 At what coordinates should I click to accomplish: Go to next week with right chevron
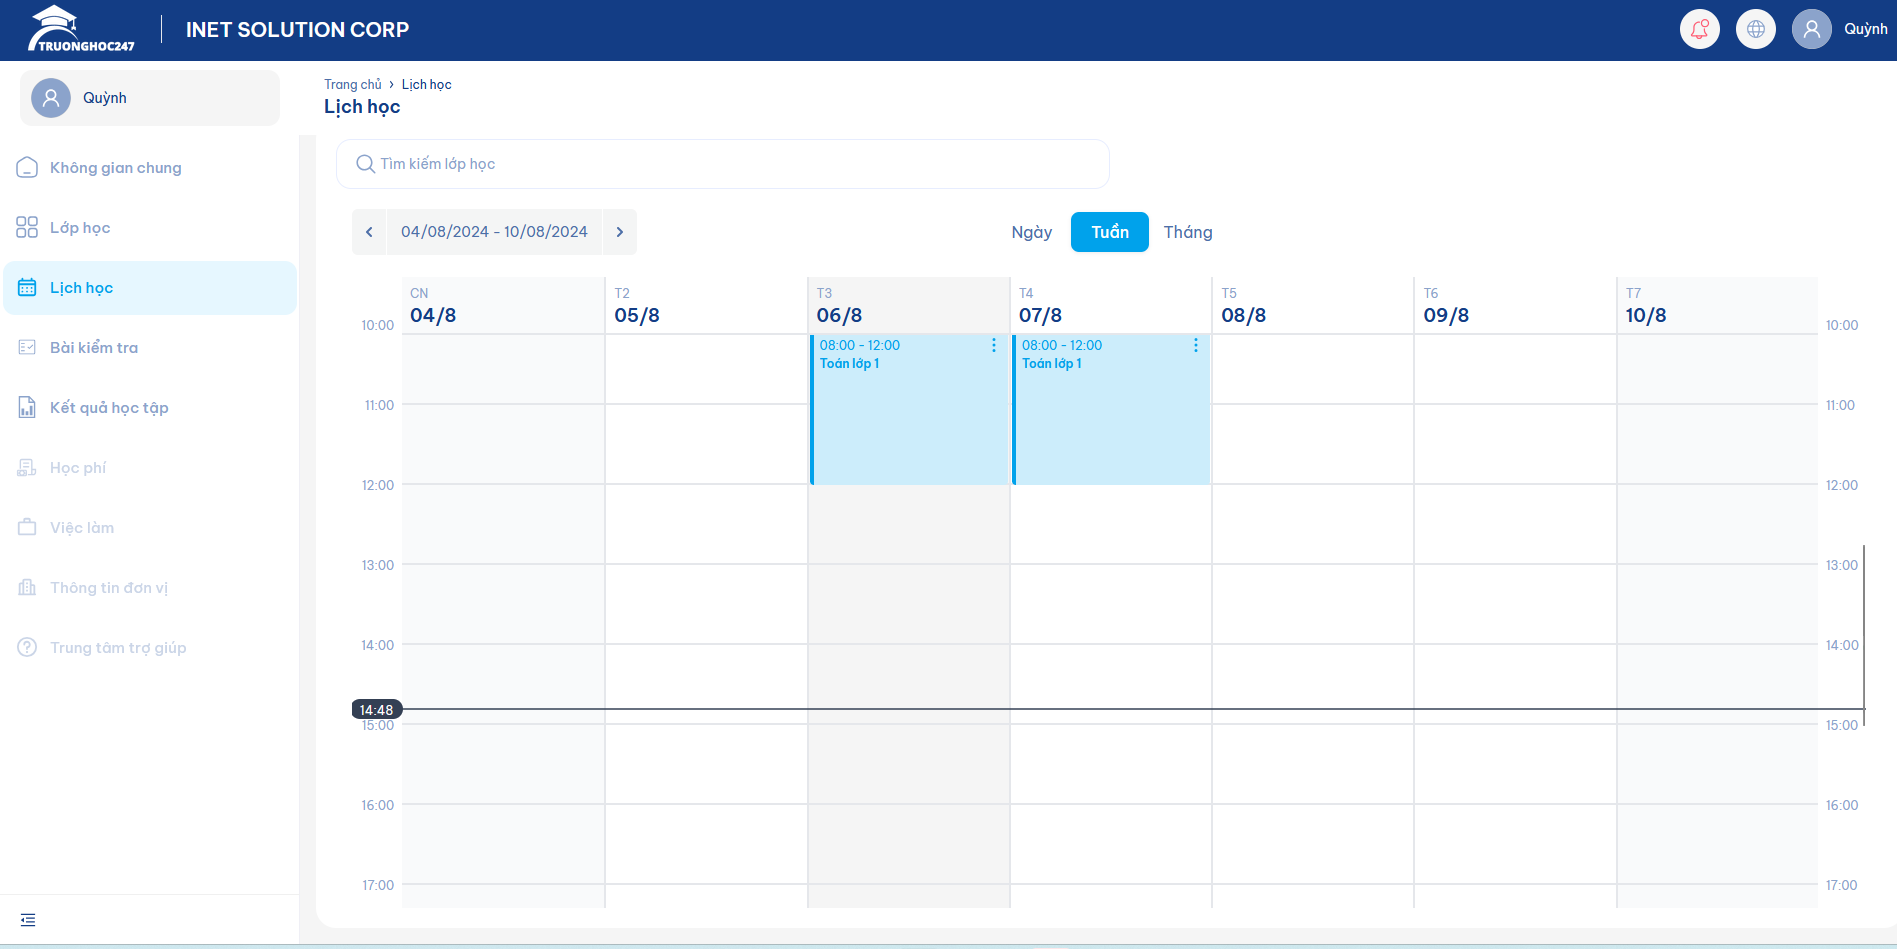pyautogui.click(x=620, y=232)
